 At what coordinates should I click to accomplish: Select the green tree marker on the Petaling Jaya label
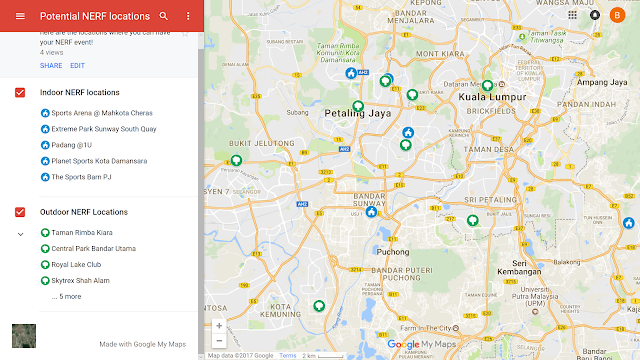(358, 106)
